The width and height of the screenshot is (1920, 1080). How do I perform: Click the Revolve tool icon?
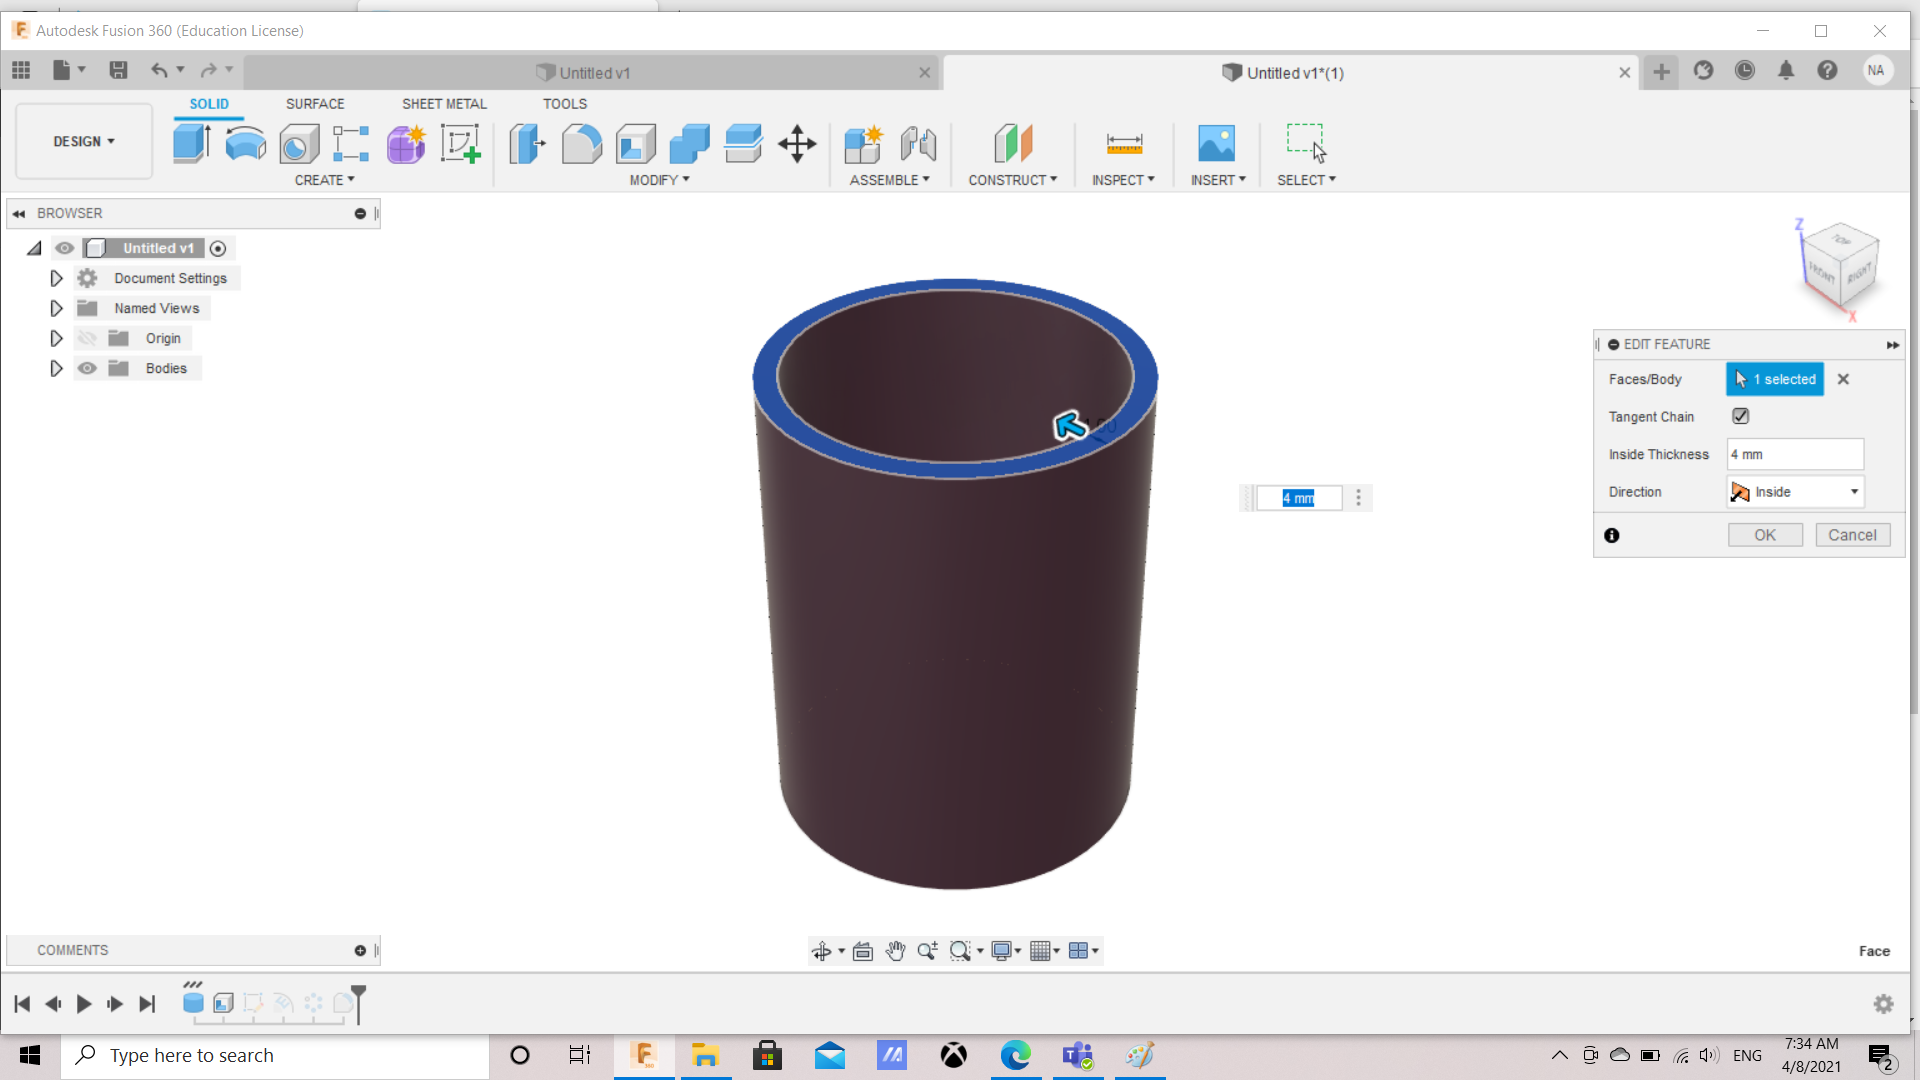[245, 144]
